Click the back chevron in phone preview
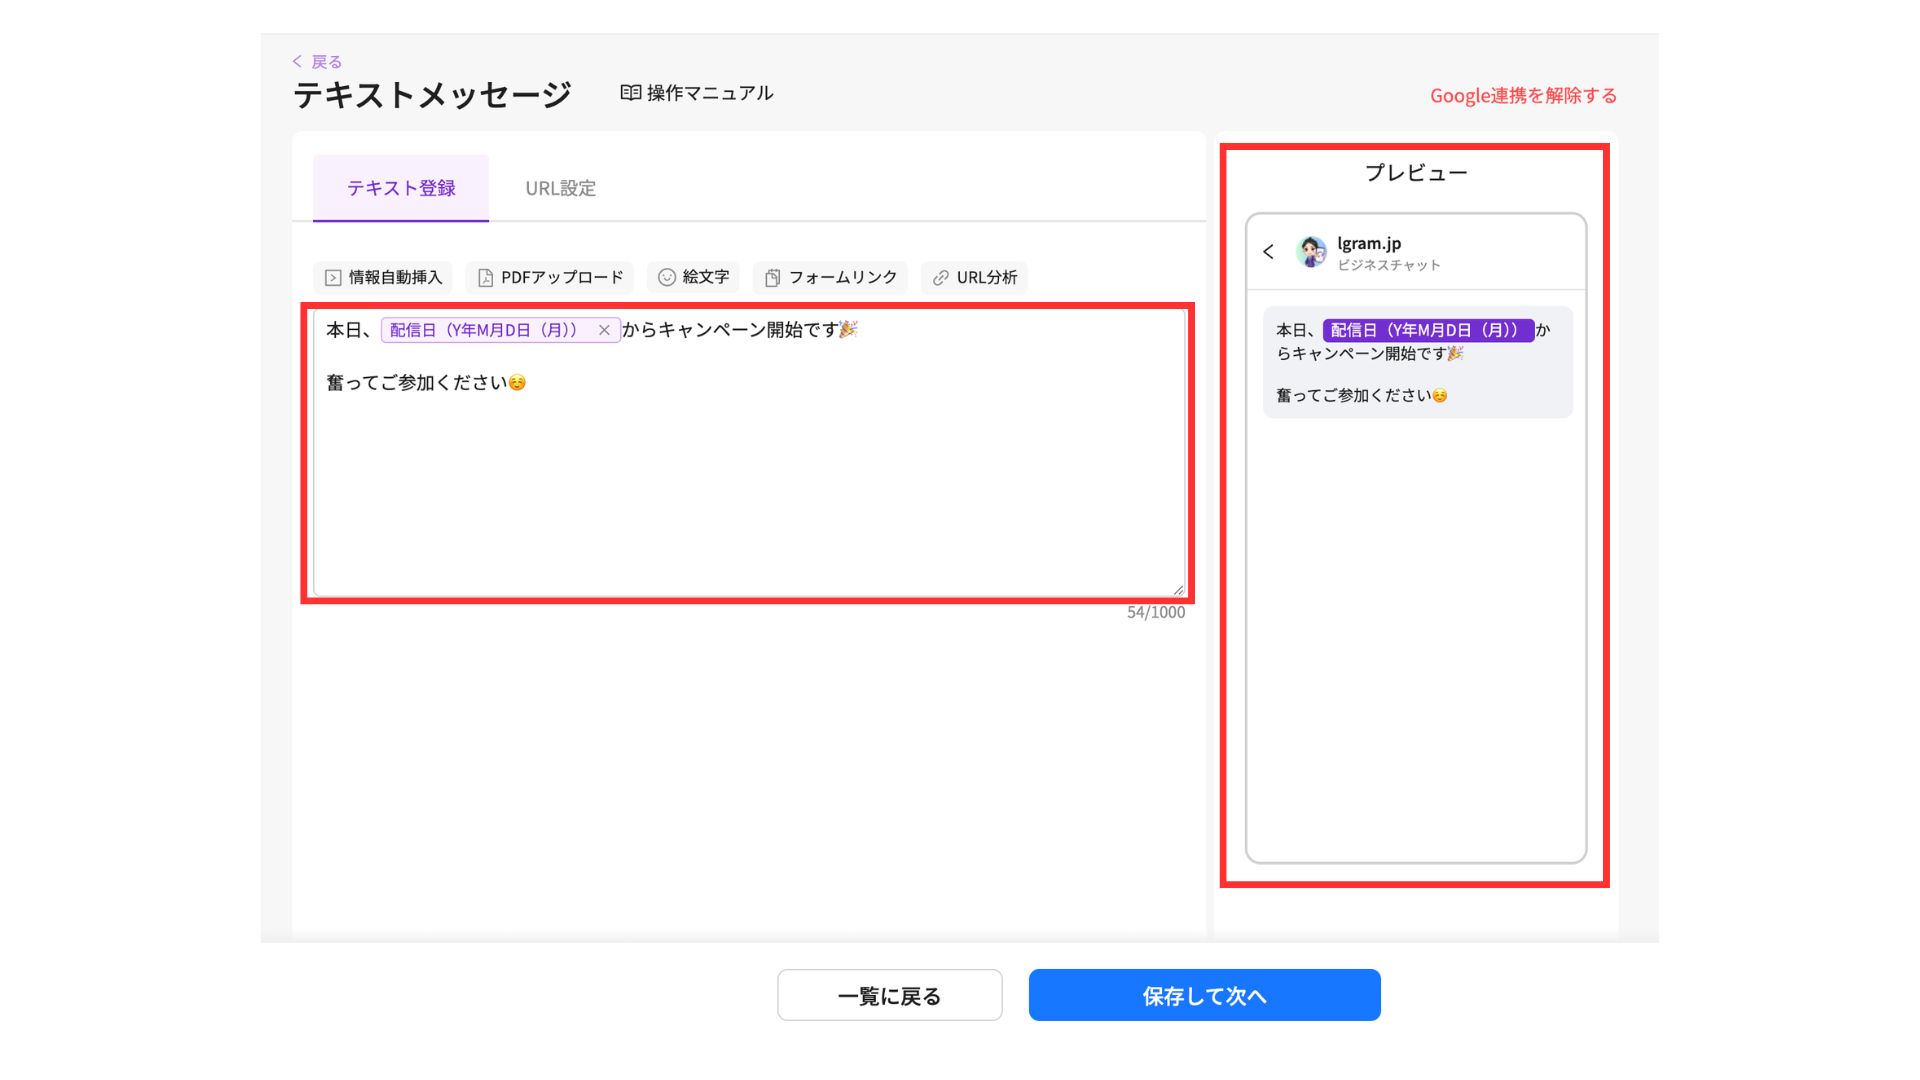Image resolution: width=1920 pixels, height=1080 pixels. 1268,252
